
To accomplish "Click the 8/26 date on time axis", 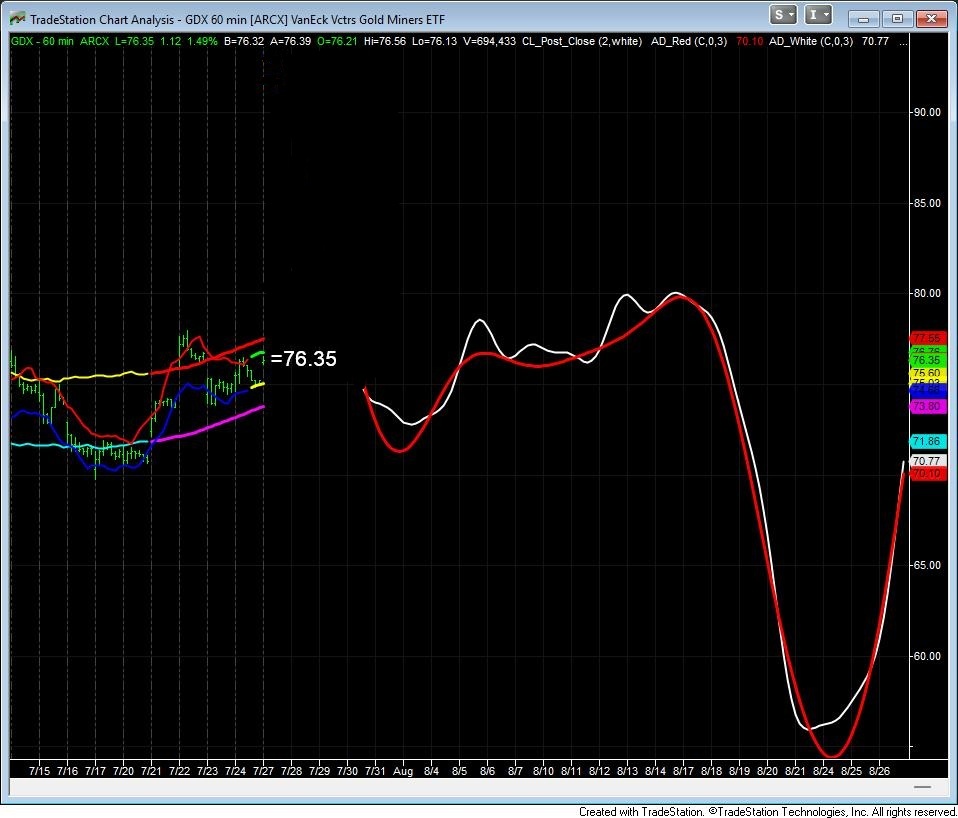I will tap(879, 771).
